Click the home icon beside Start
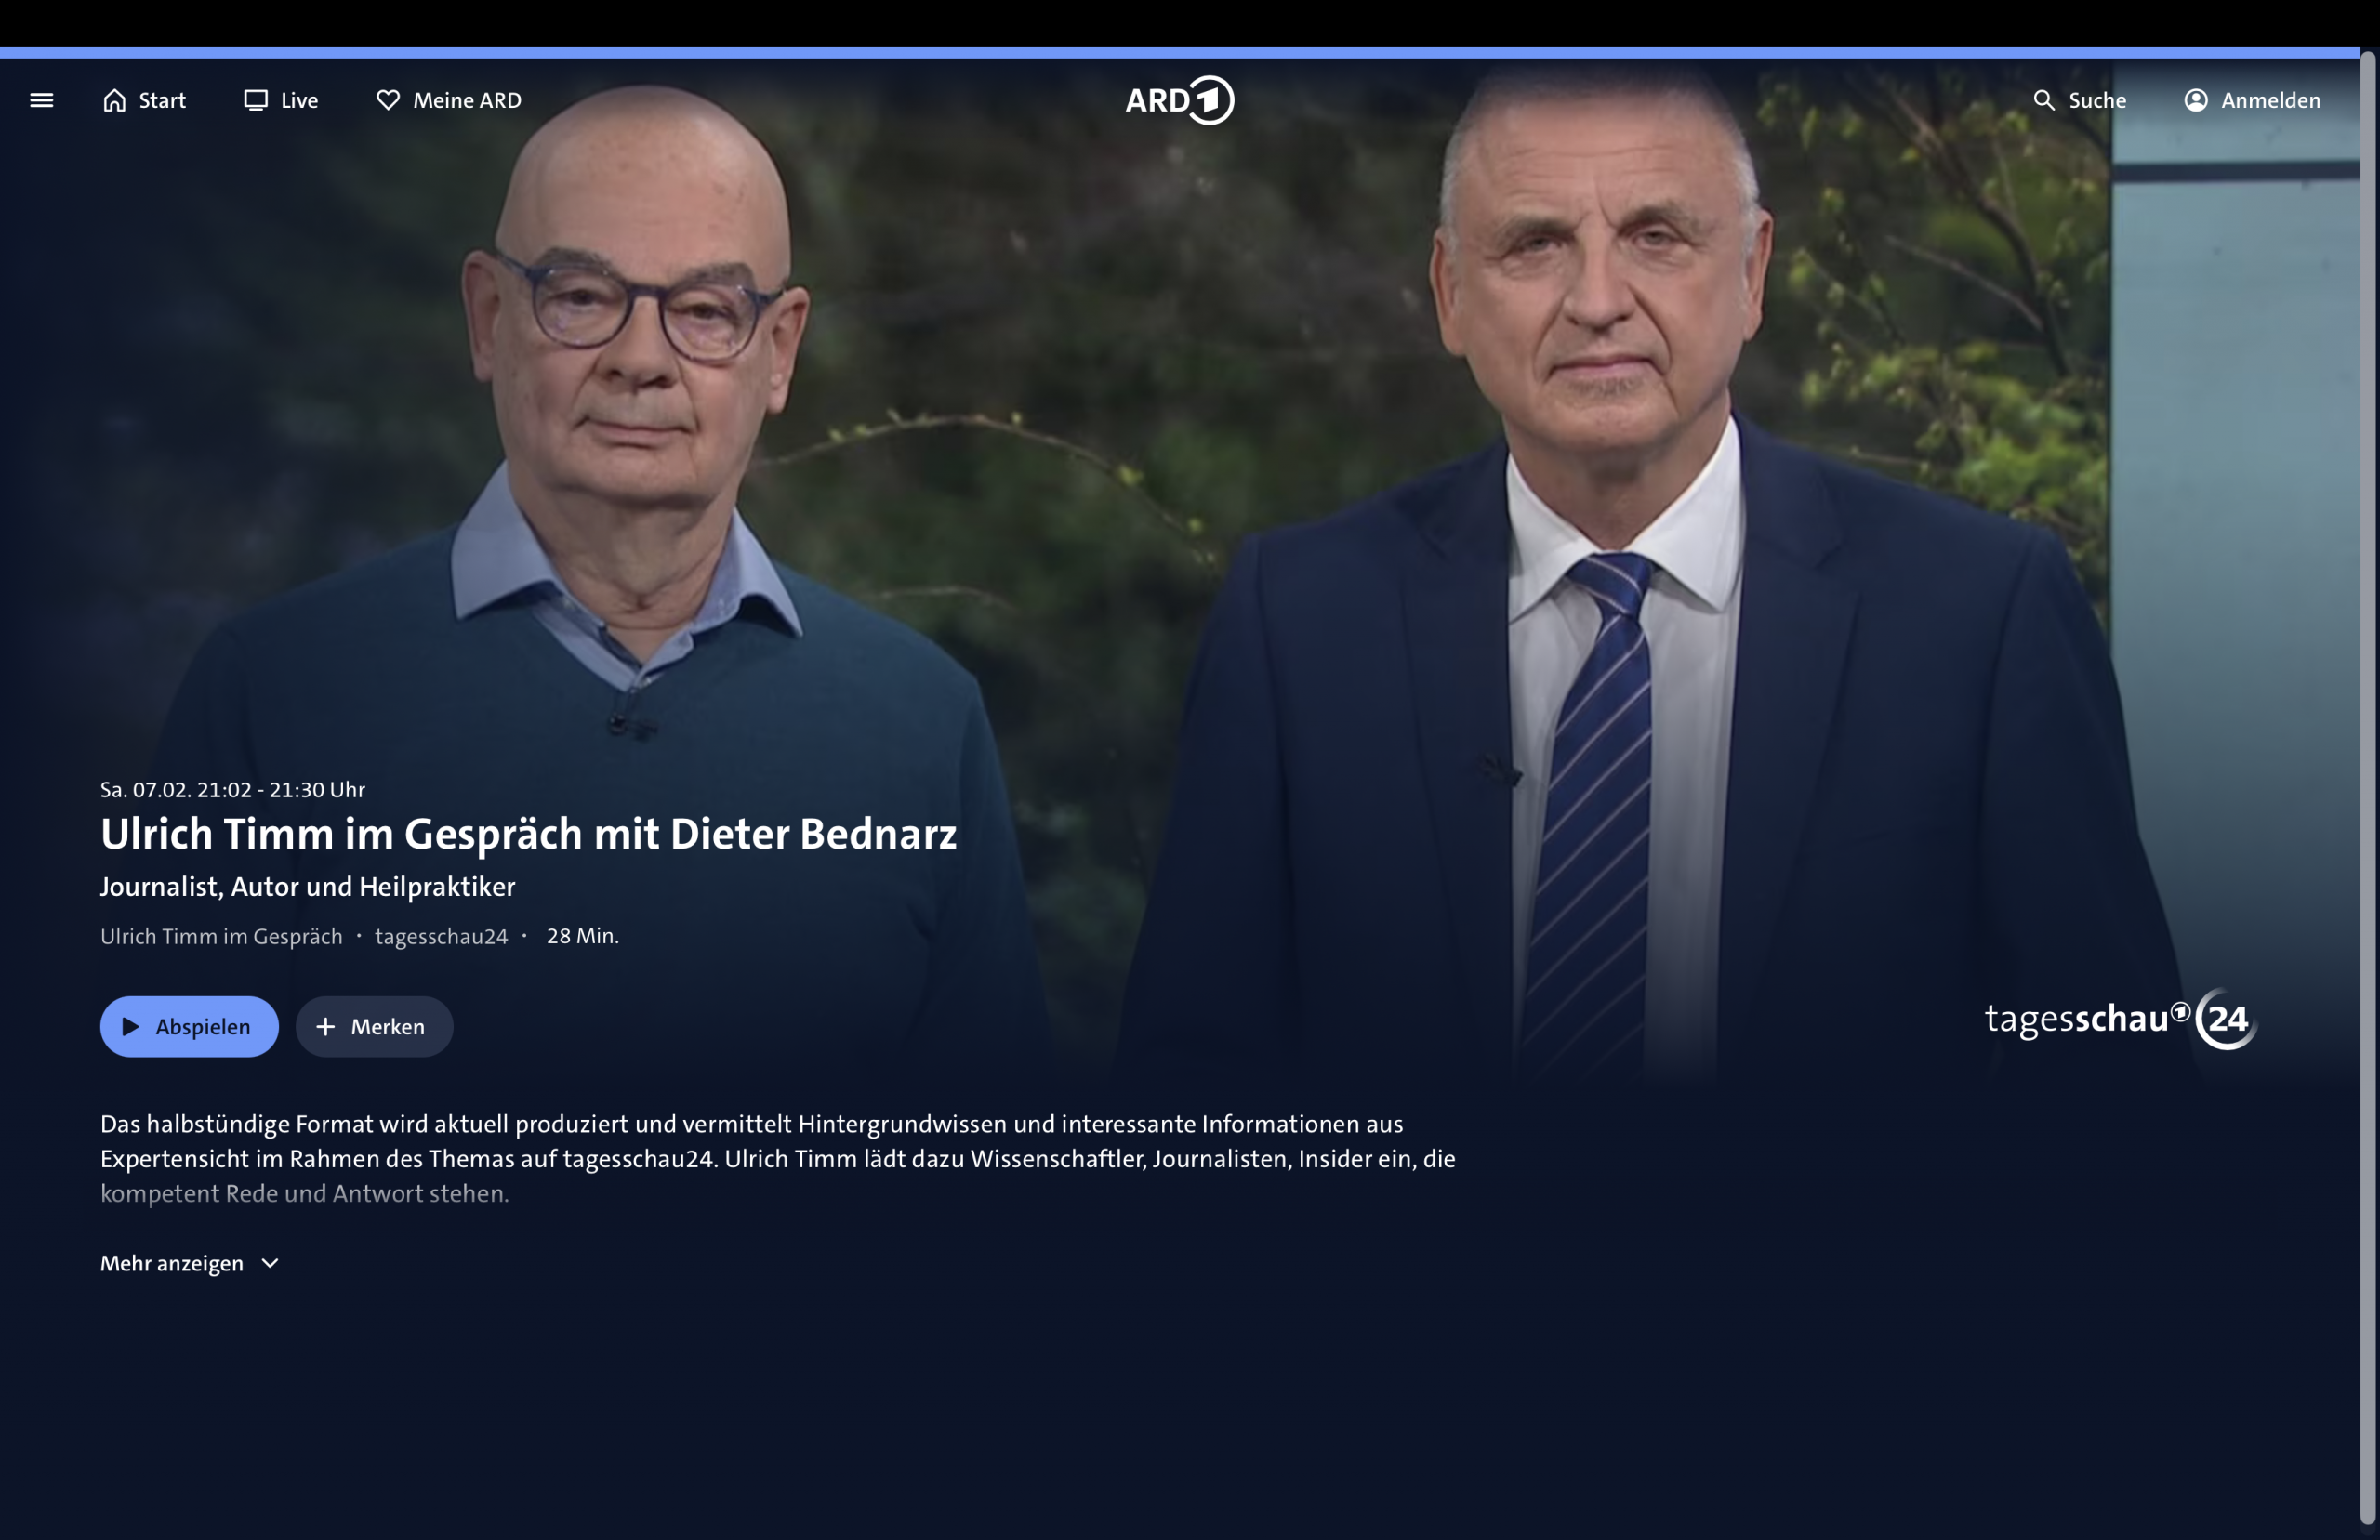The image size is (2380, 1540). [x=115, y=100]
